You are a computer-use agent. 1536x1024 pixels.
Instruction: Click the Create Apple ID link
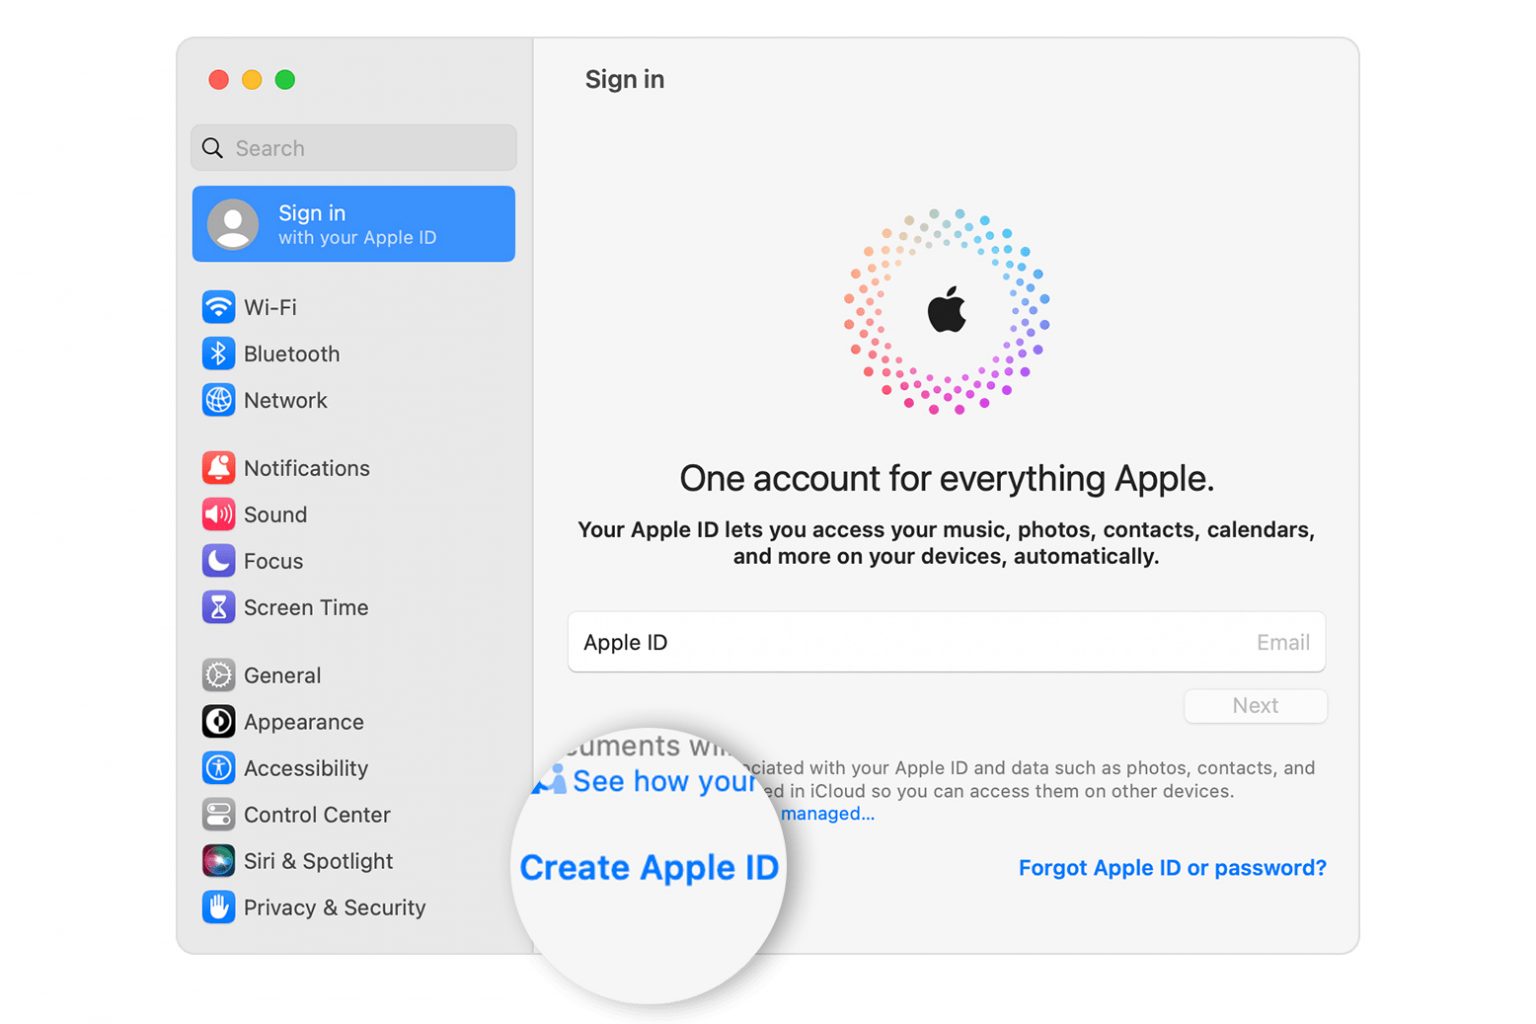[x=649, y=867]
